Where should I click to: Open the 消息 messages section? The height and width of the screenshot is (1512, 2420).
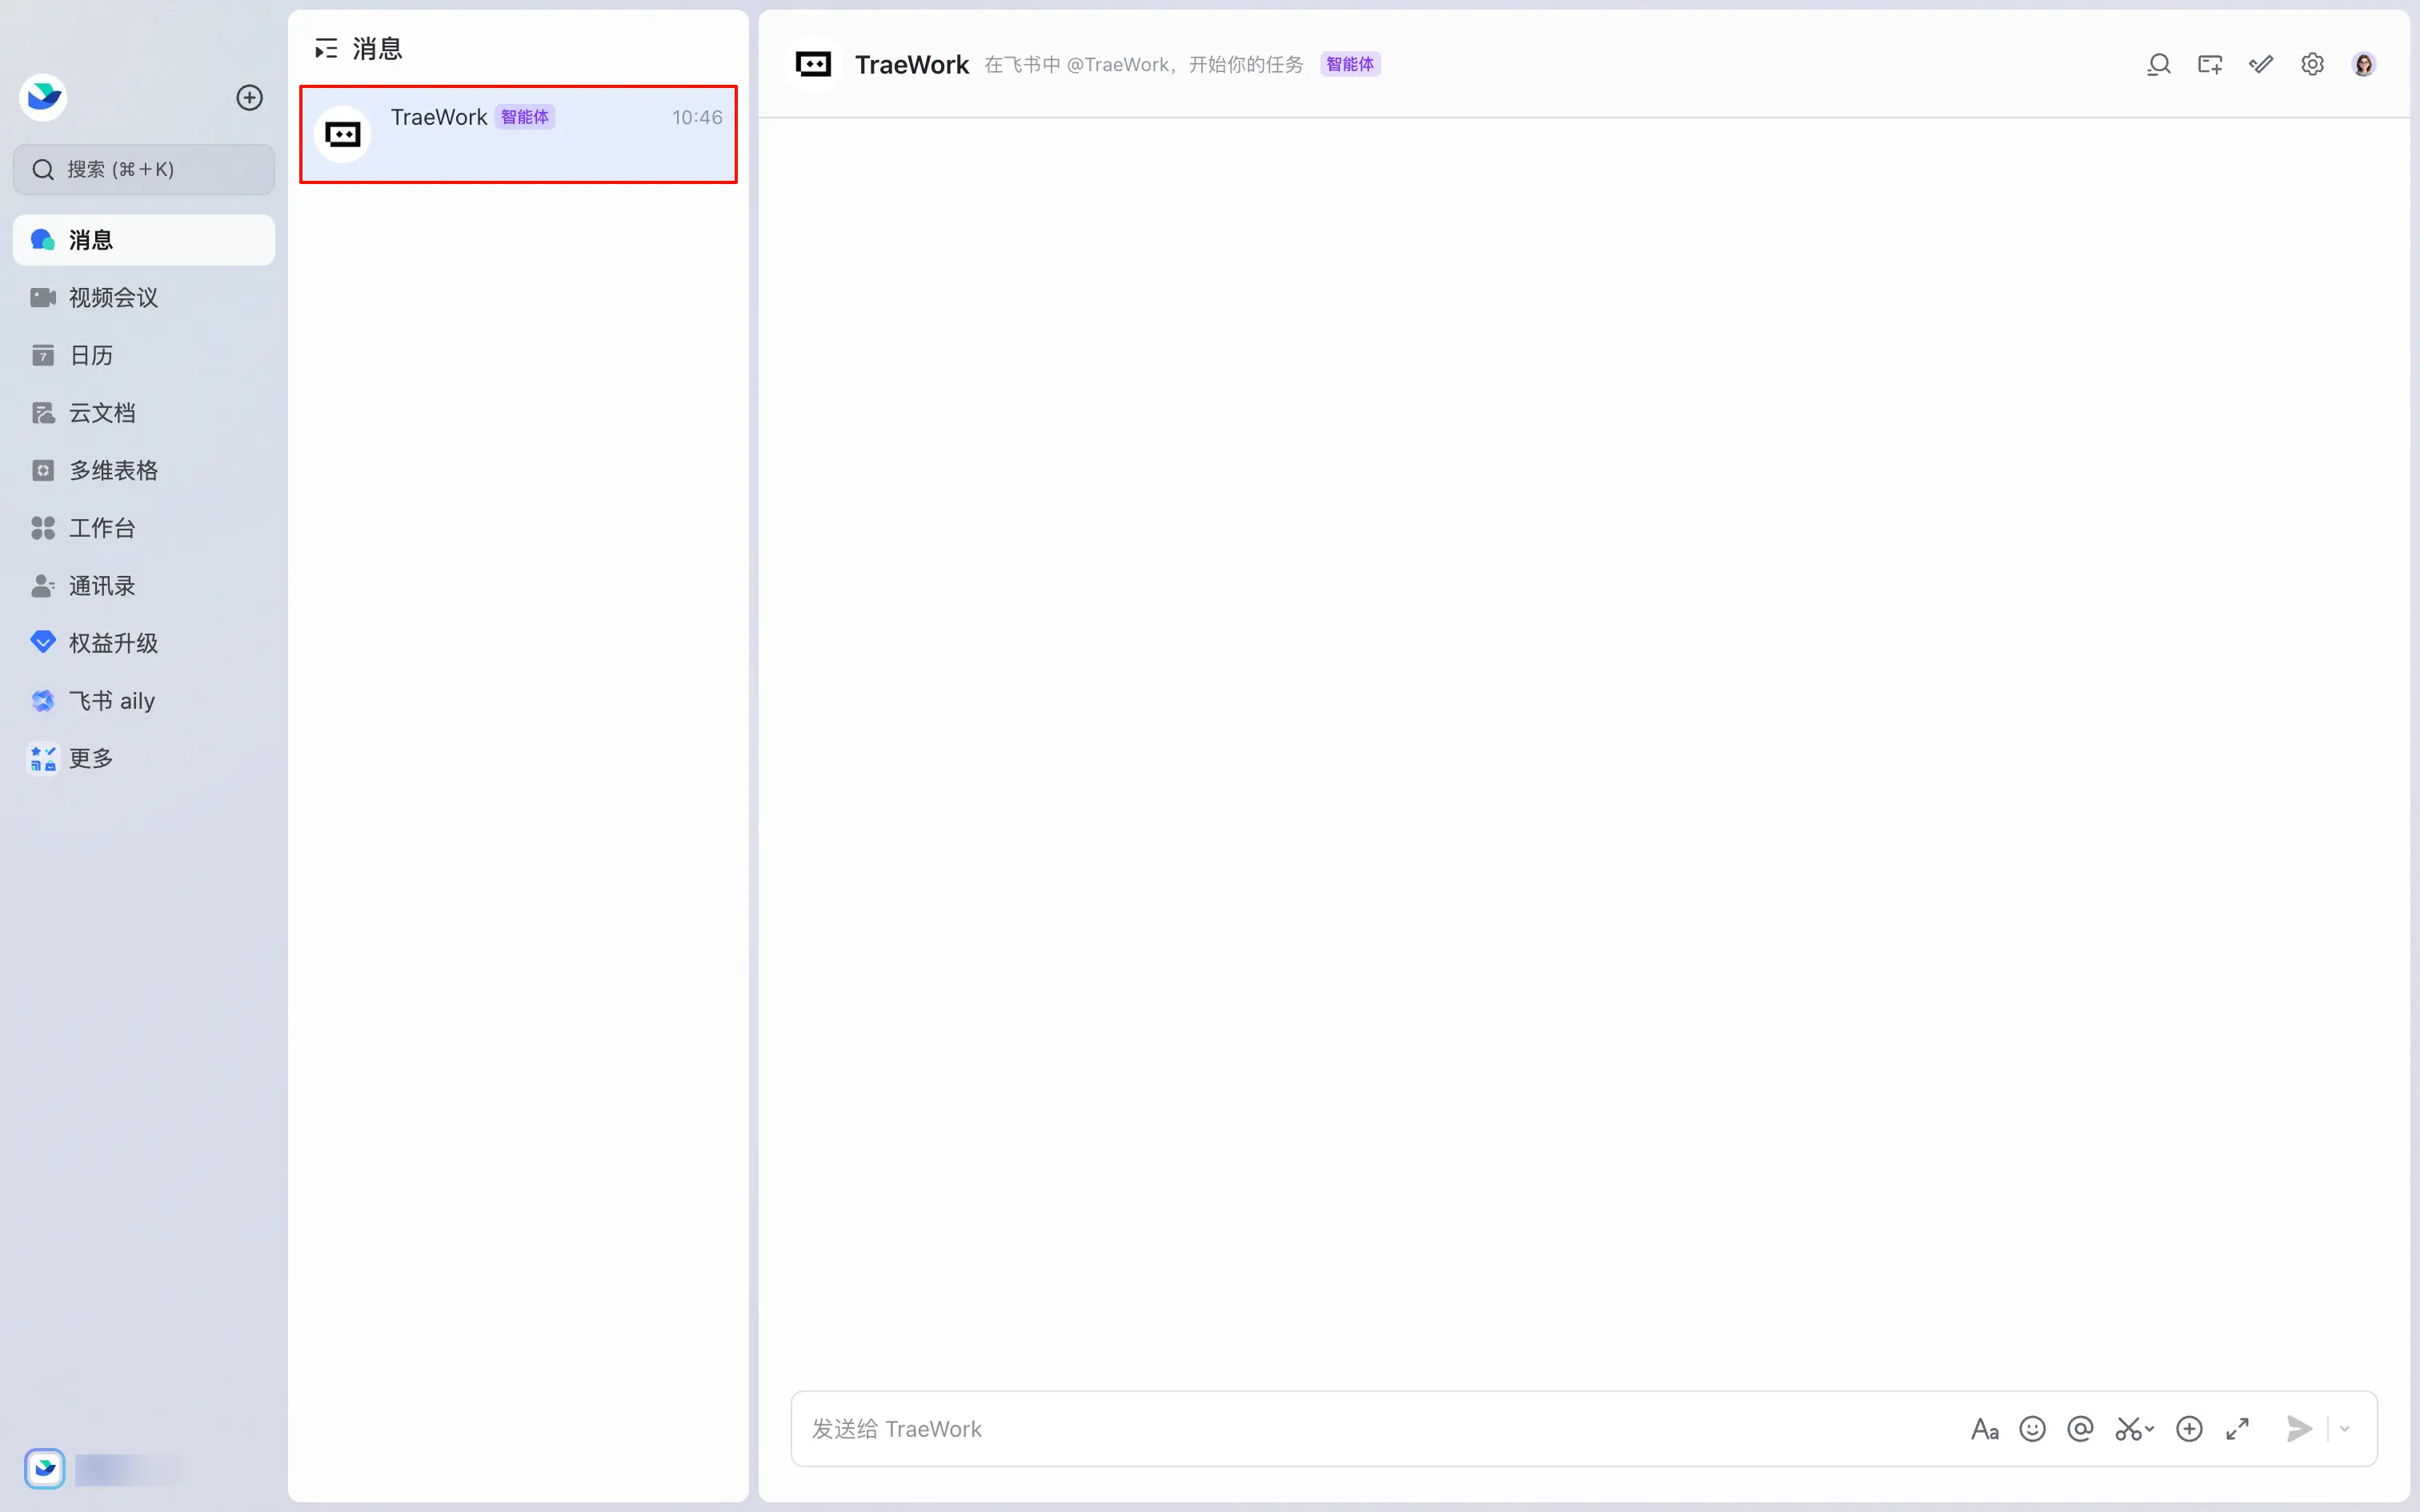tap(144, 240)
